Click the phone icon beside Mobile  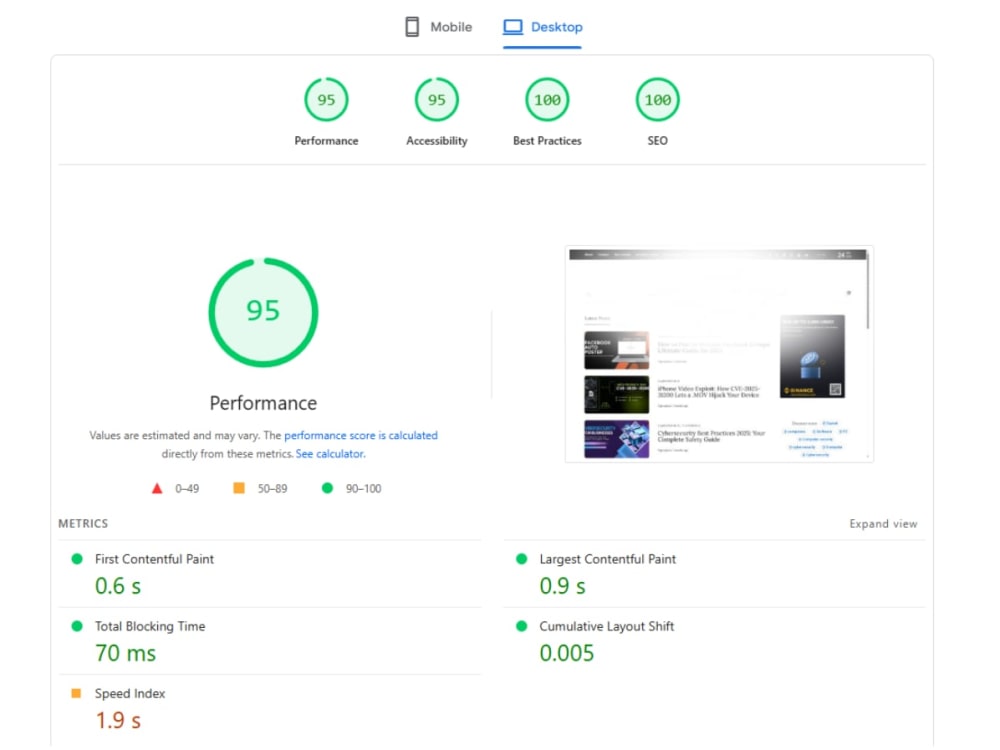tap(413, 27)
